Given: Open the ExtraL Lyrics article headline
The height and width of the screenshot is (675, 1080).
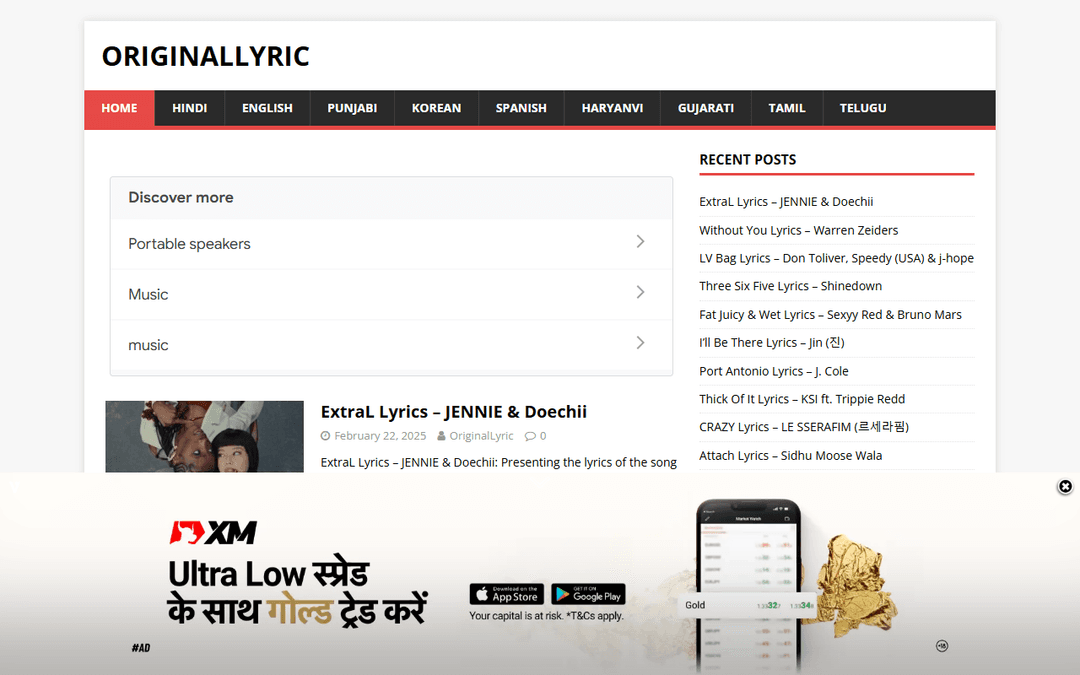Looking at the screenshot, I should (454, 412).
